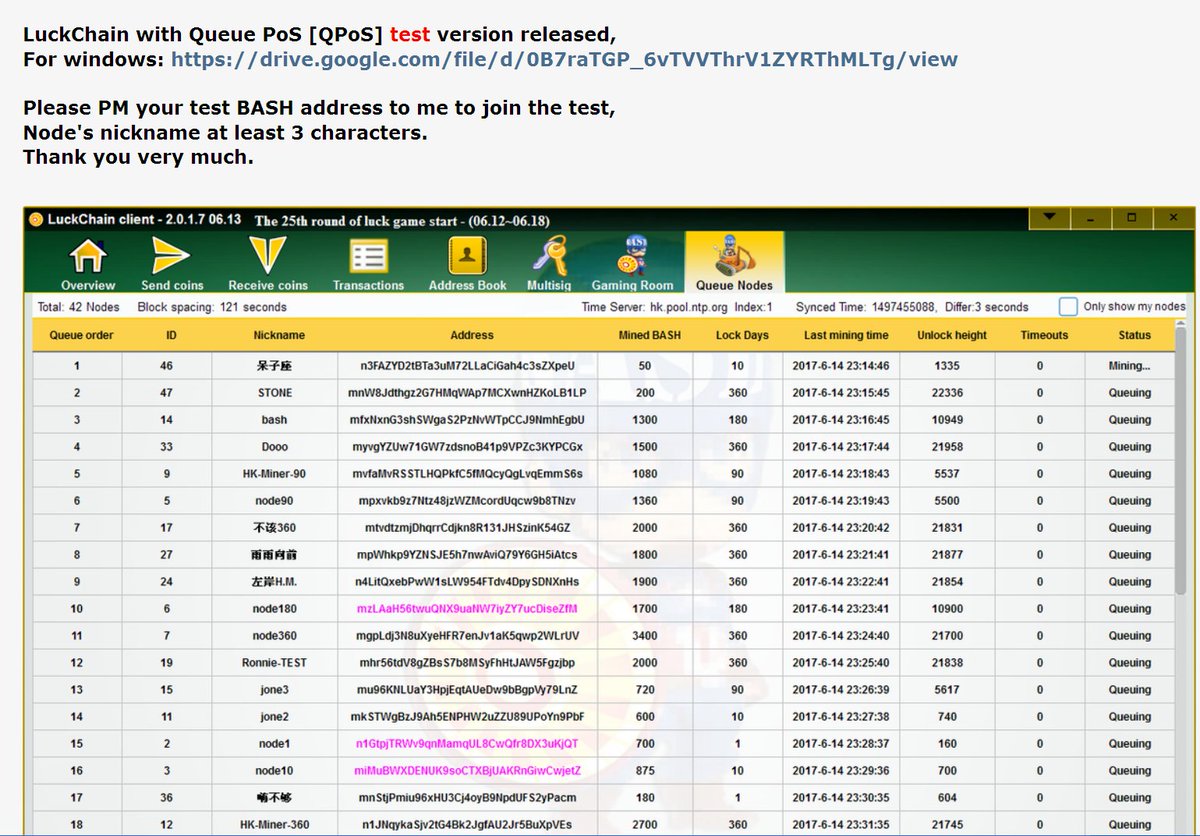1200x836 pixels.
Task: Select the Send coins icon
Action: pyautogui.click(x=173, y=260)
